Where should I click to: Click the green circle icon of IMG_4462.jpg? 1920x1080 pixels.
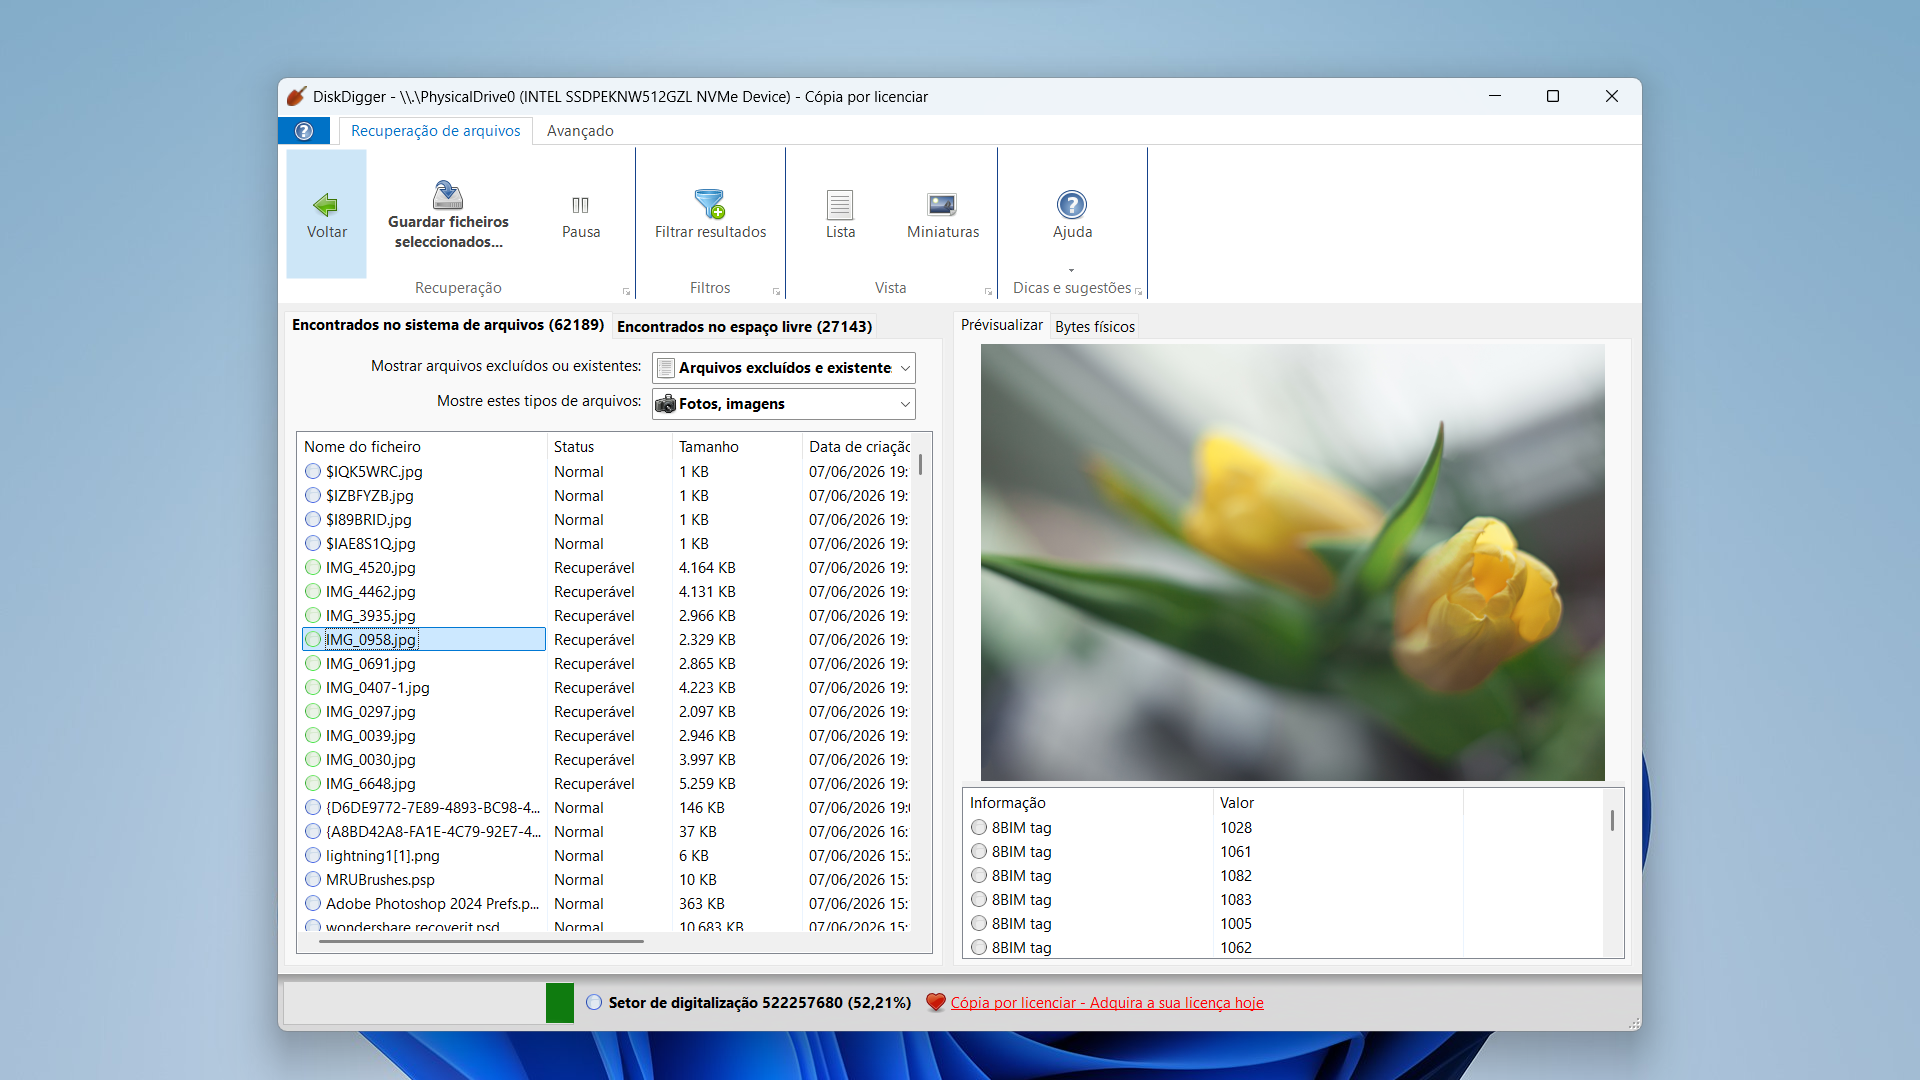[313, 591]
